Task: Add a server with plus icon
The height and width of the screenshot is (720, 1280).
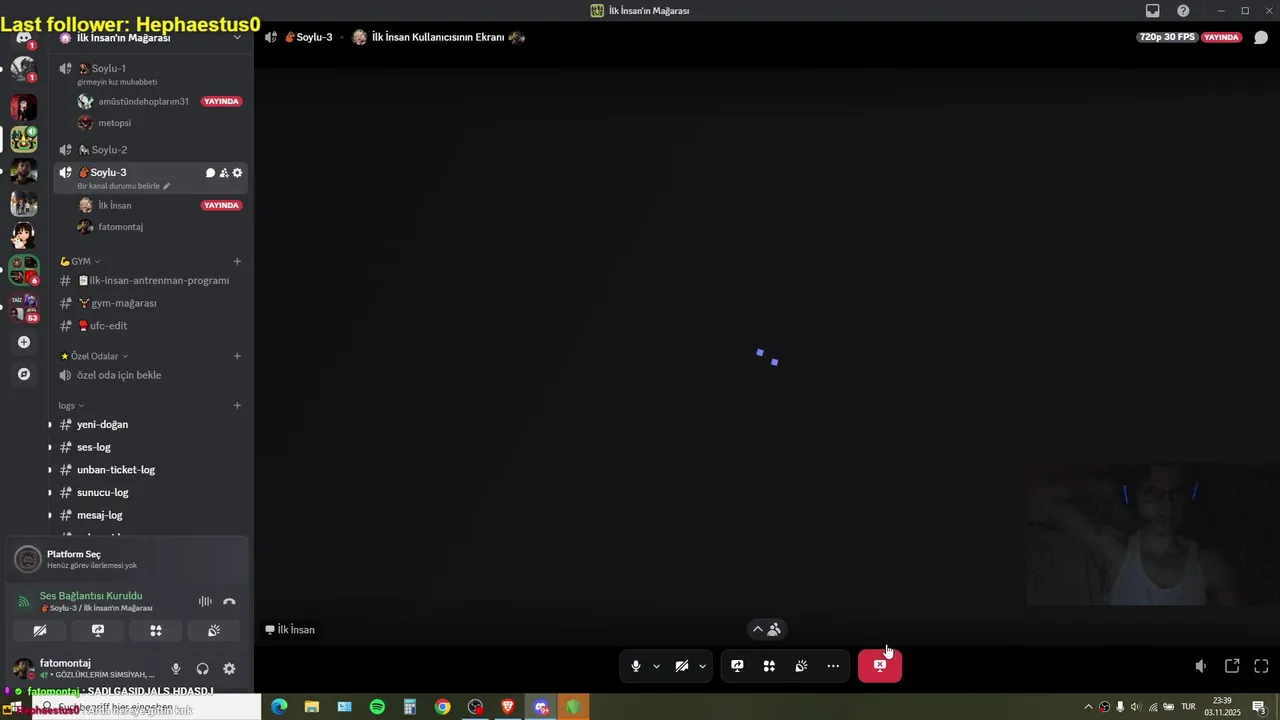Action: coord(24,342)
